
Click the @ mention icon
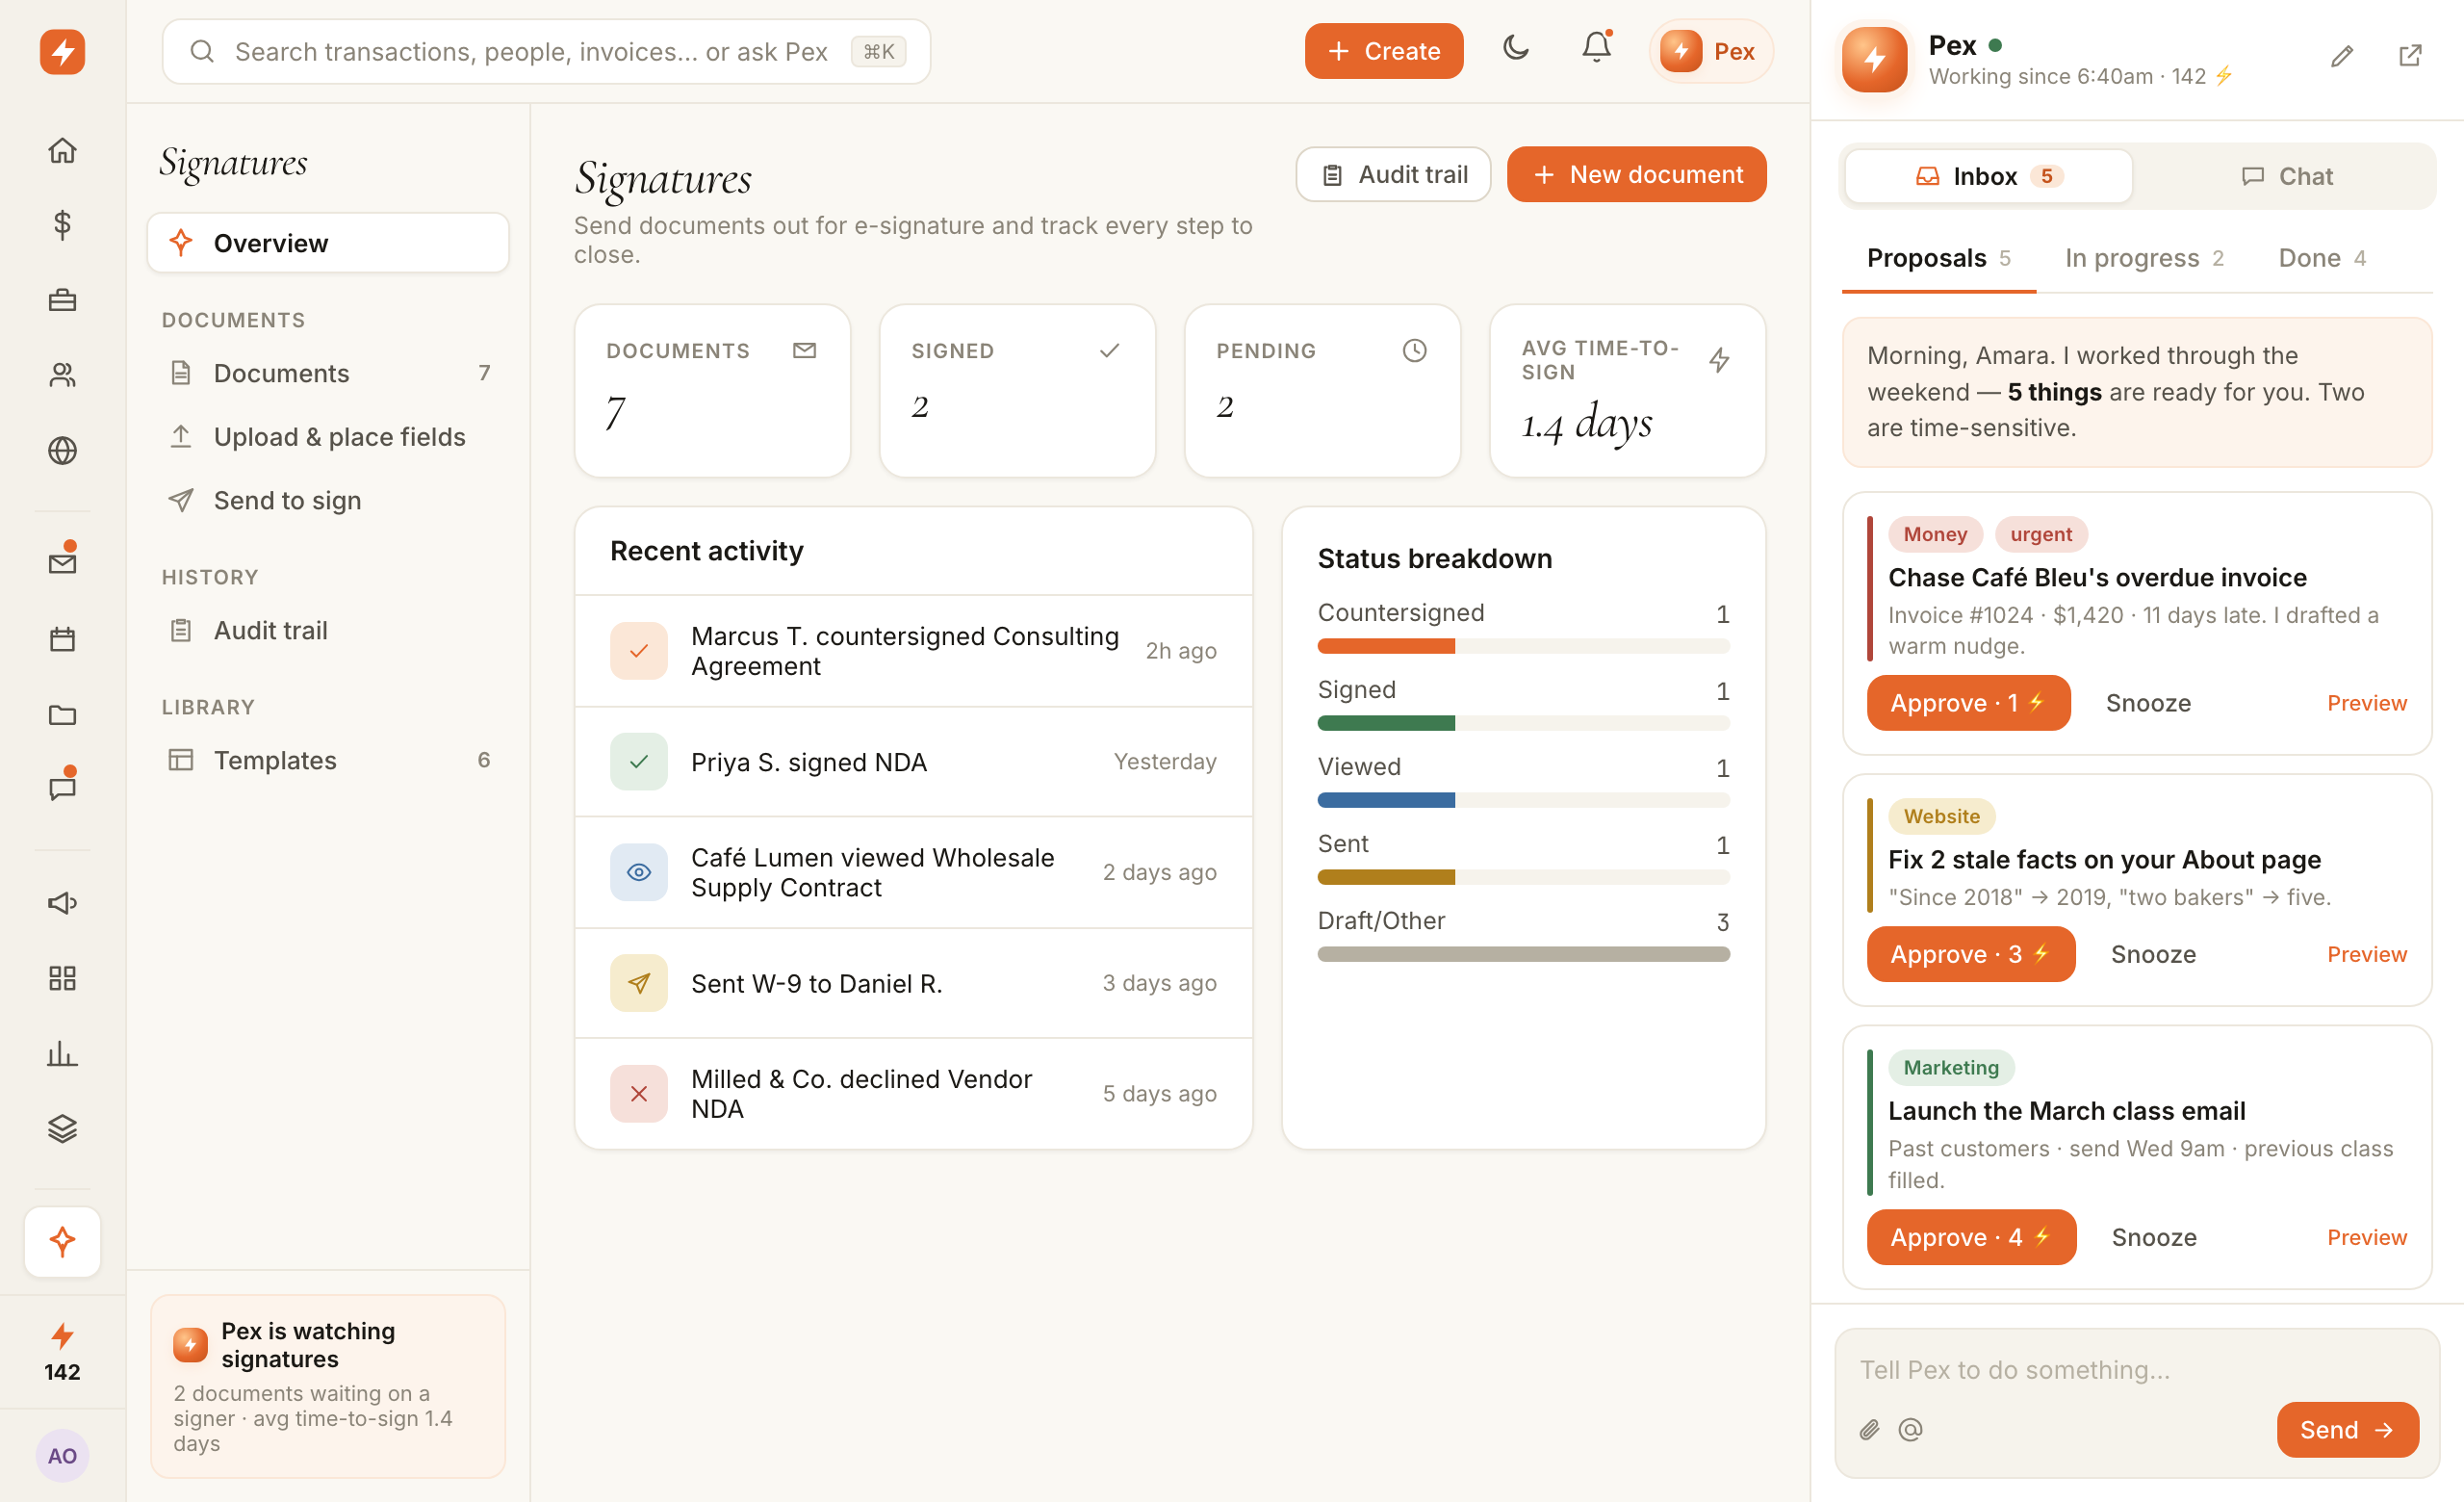tap(1910, 1430)
